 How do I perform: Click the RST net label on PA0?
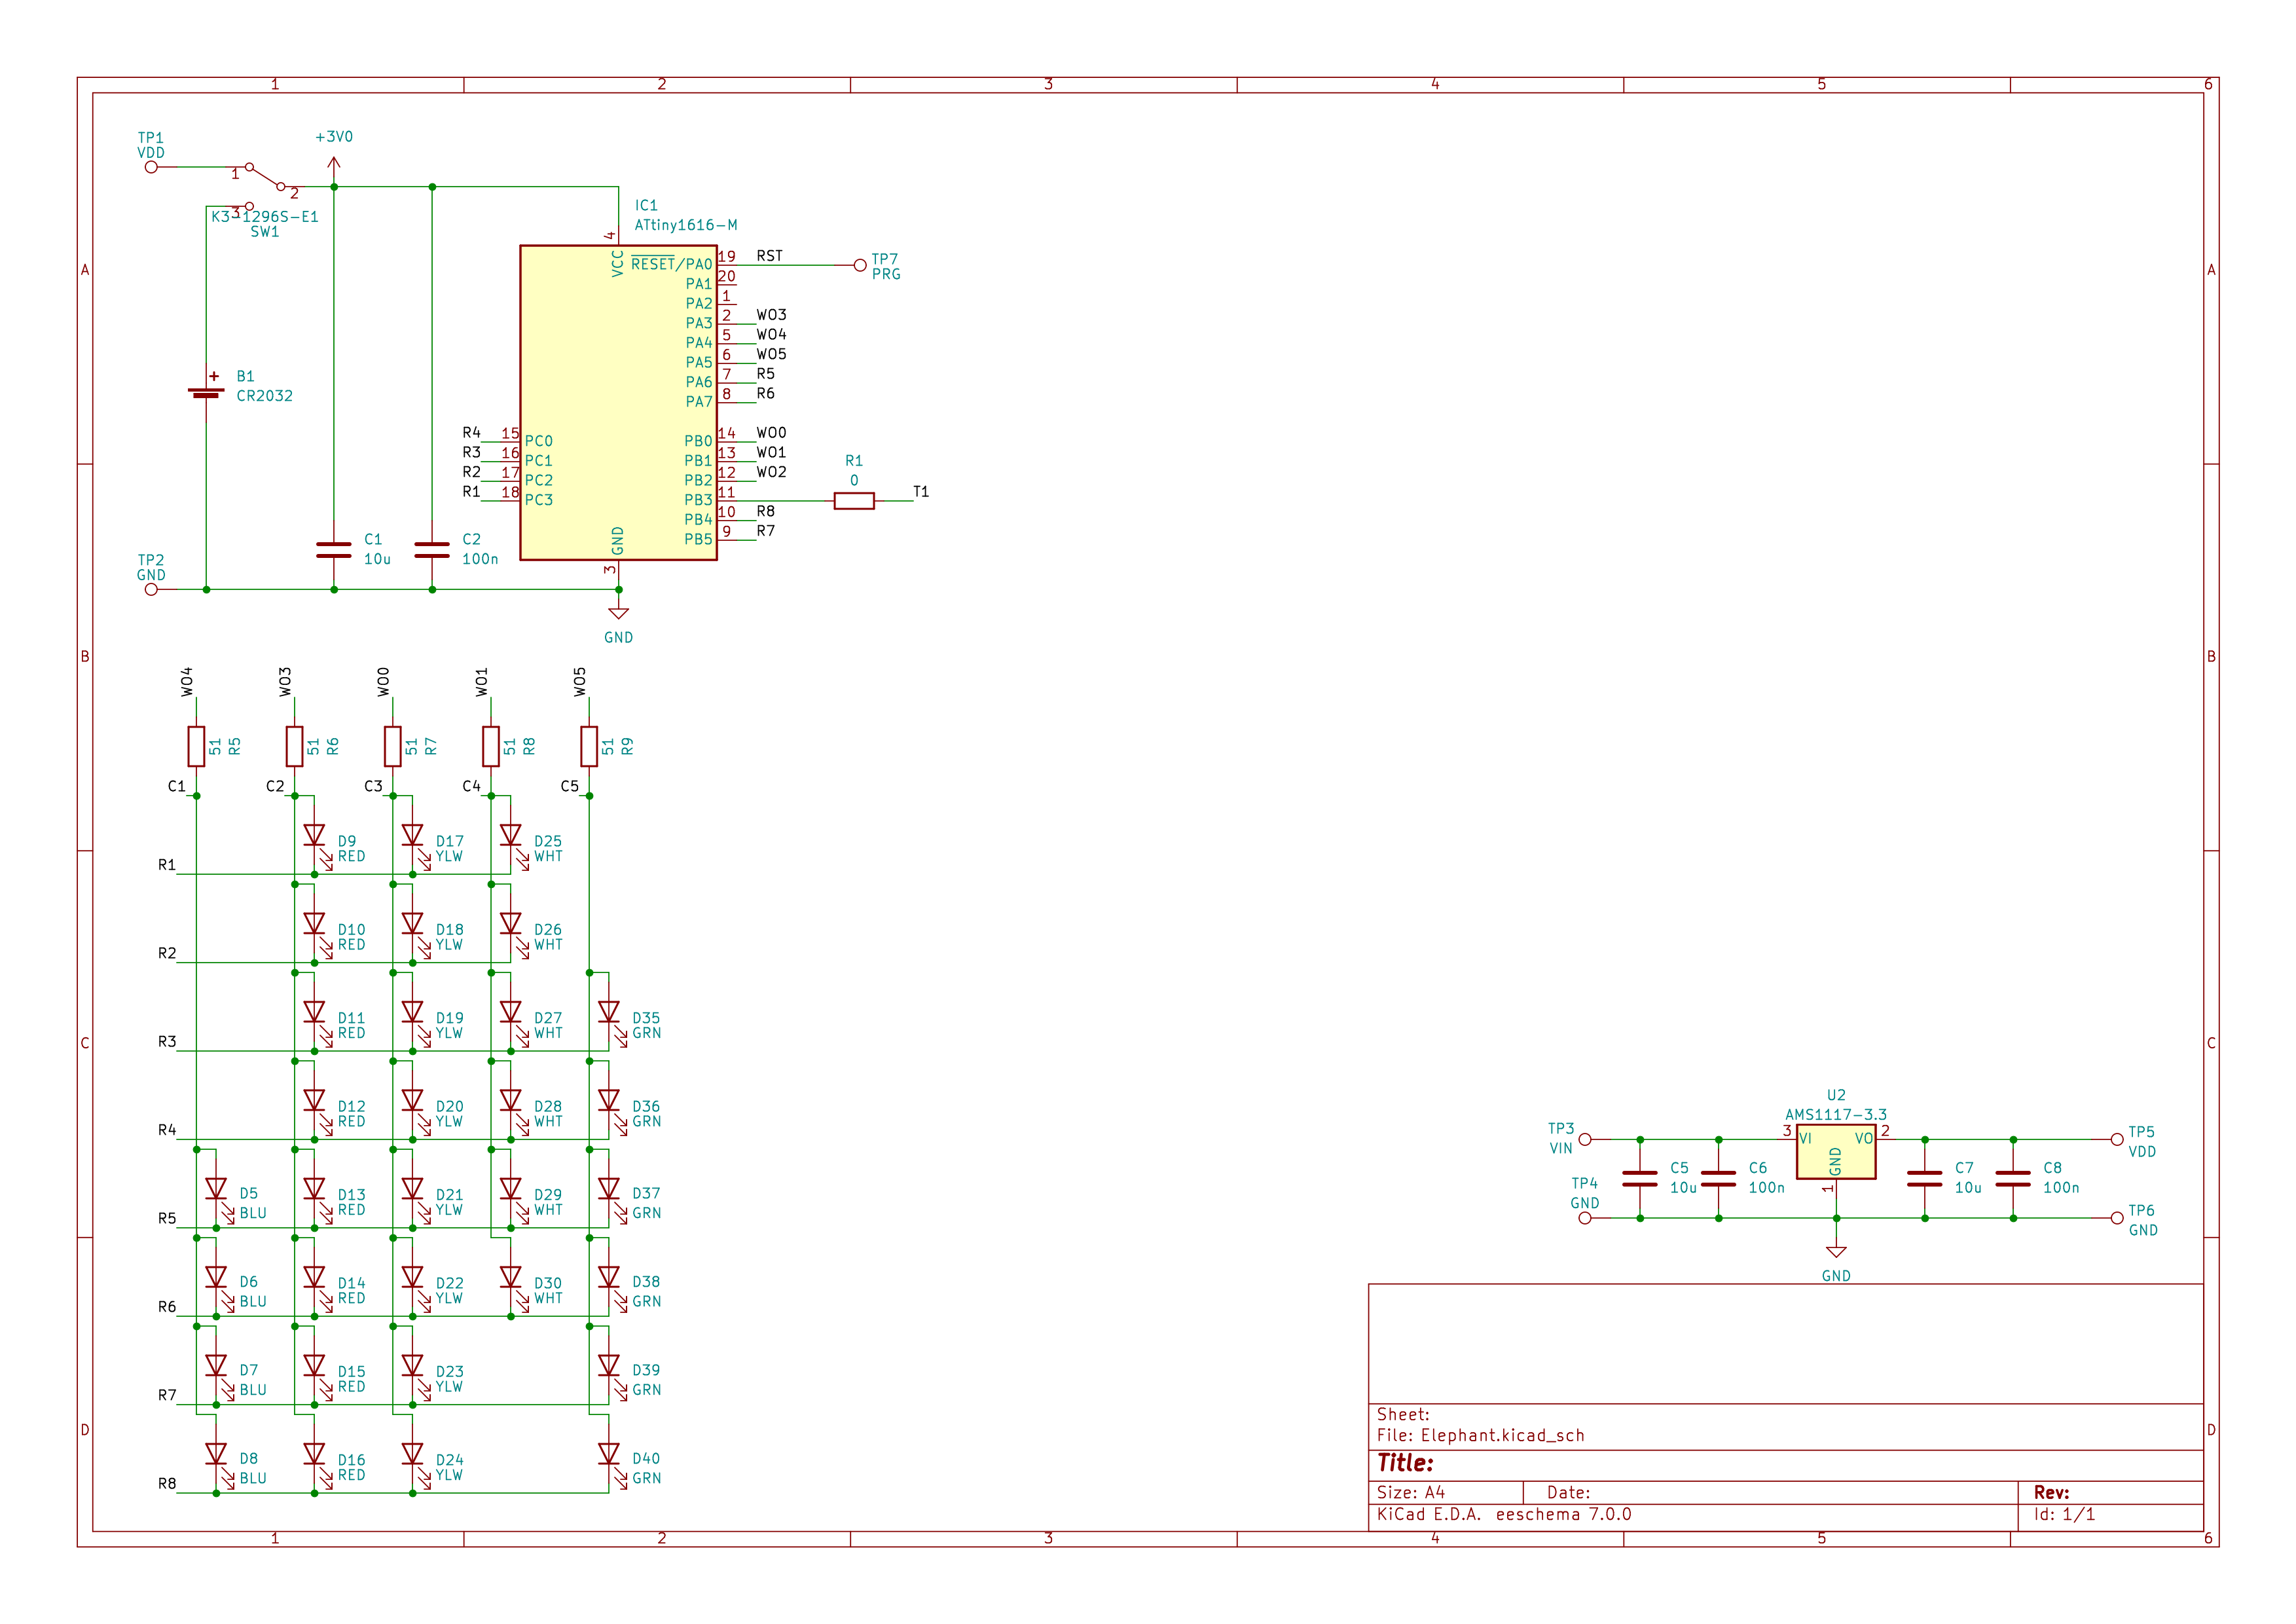point(769,256)
